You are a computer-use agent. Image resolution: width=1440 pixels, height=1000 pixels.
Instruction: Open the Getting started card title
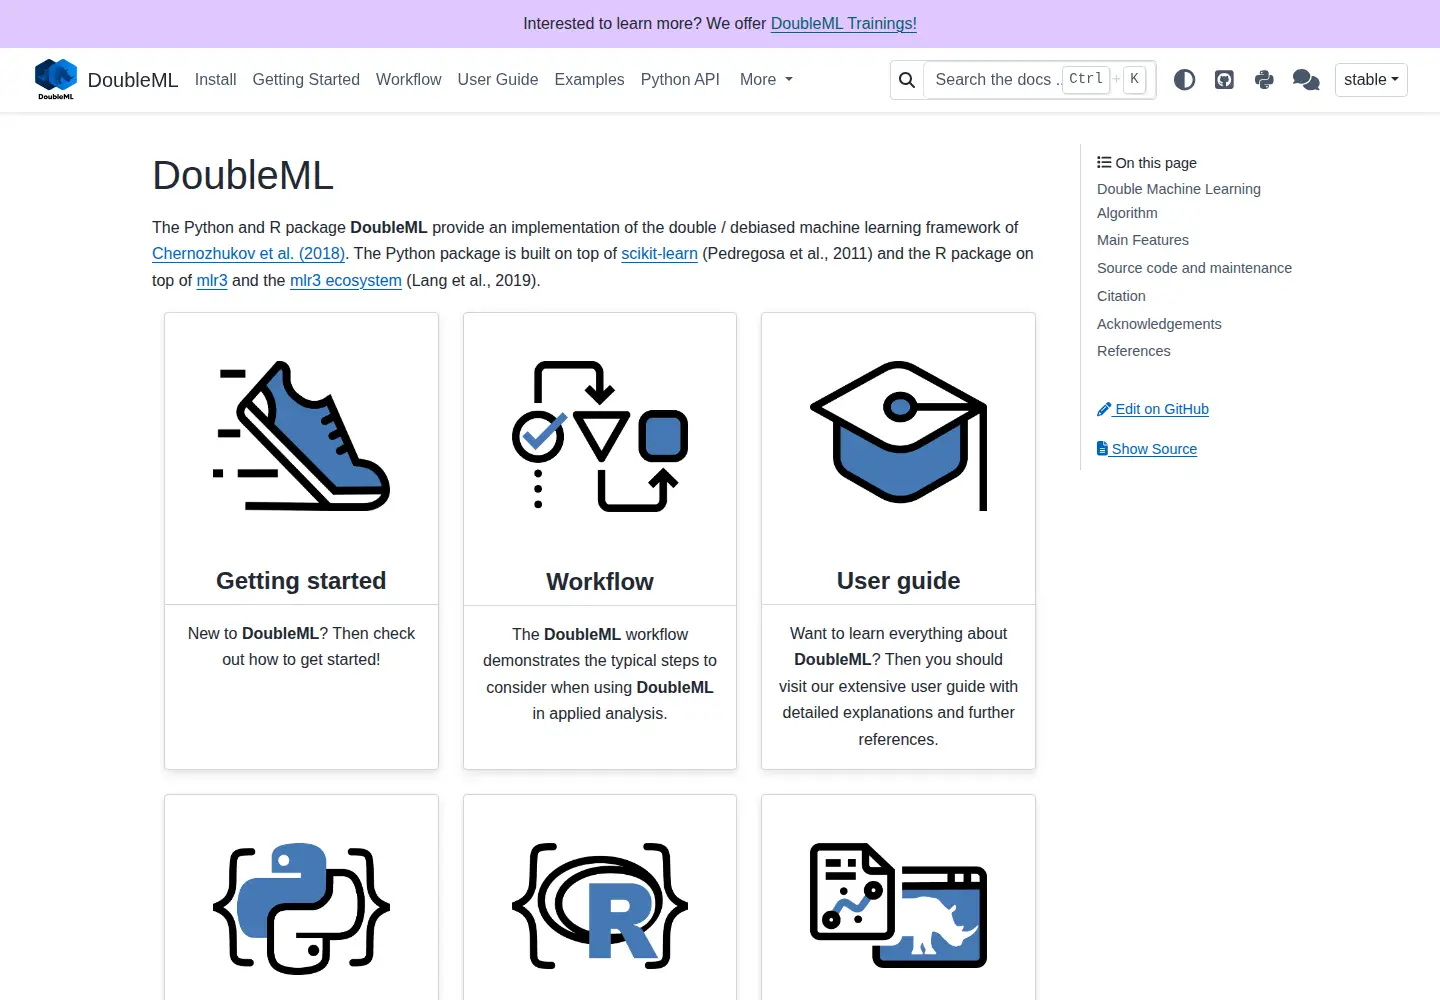point(301,581)
